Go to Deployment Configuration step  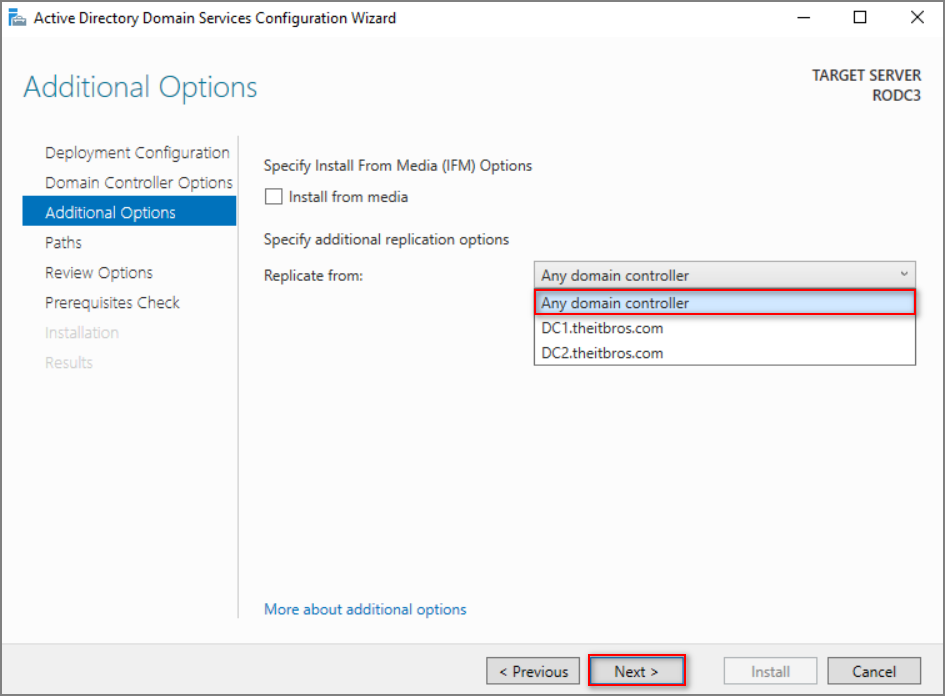(x=137, y=152)
